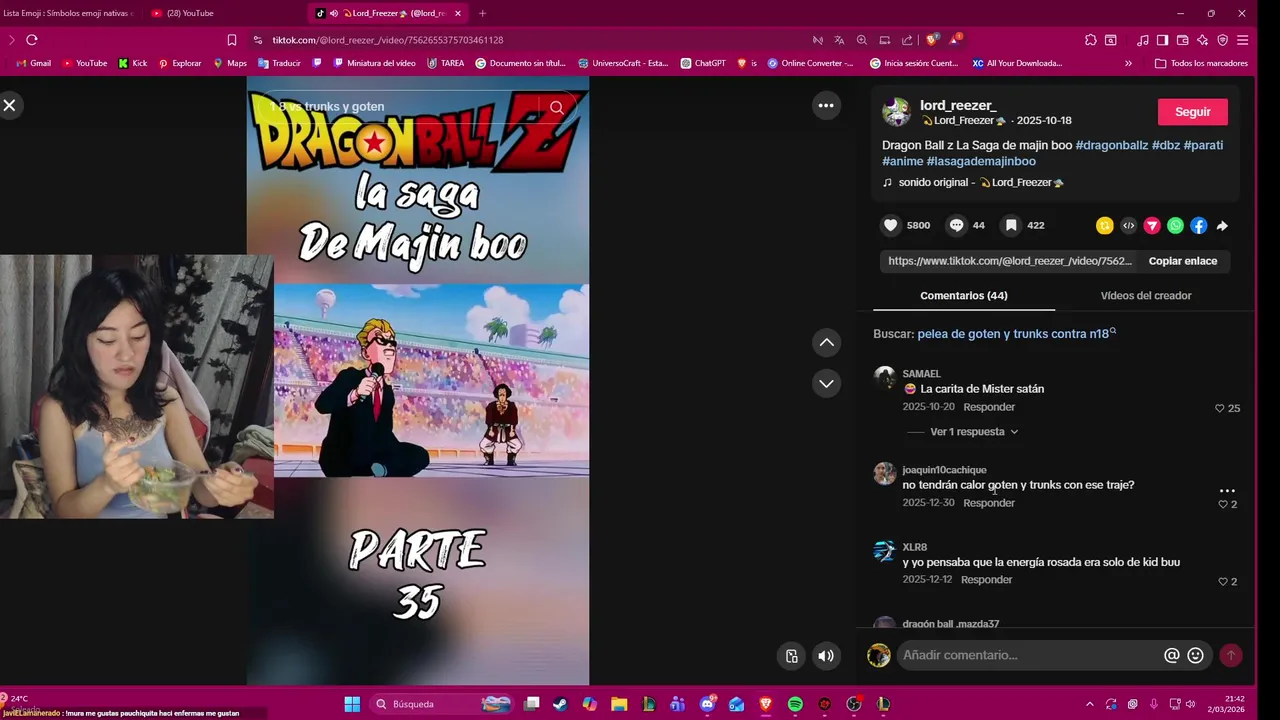This screenshot has height=720, width=1280.
Task: Click sonido original music link
Action: 973,182
